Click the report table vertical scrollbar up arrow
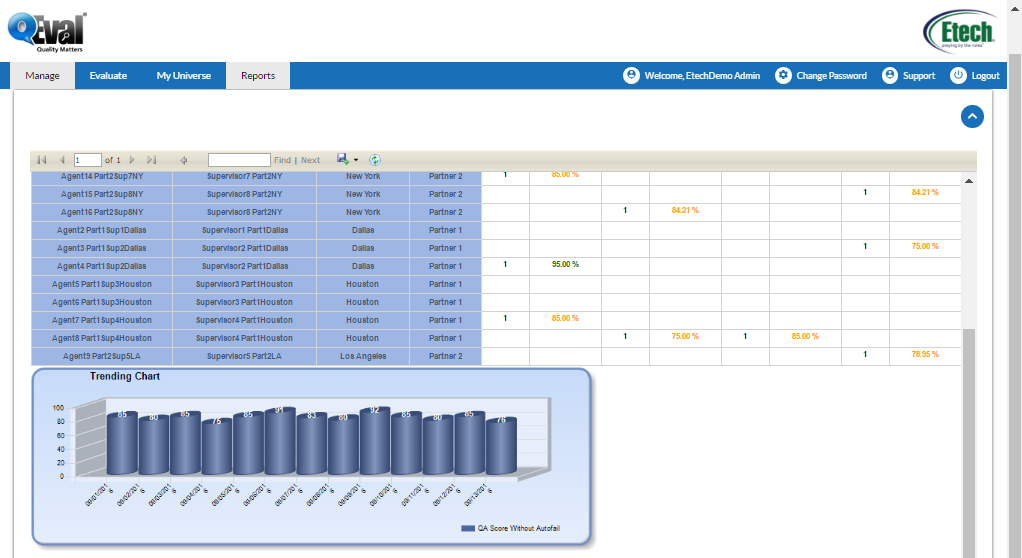Viewport: 1022px width, 558px height. click(967, 181)
